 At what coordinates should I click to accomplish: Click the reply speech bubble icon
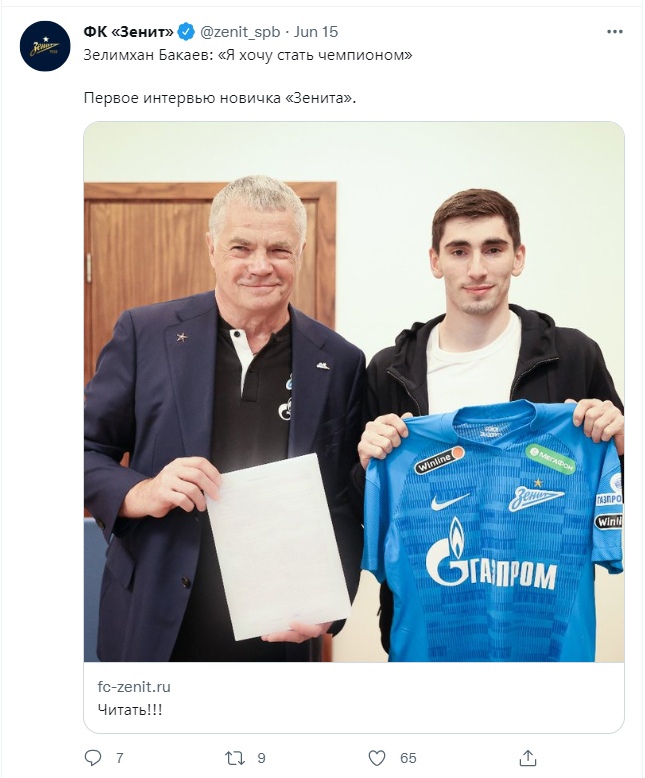(93, 758)
